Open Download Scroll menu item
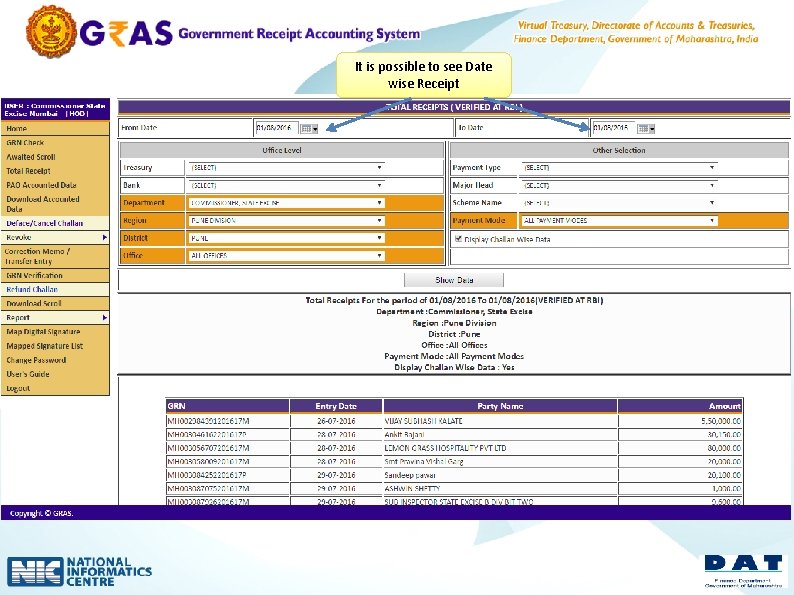The height and width of the screenshot is (595, 794). pyautogui.click(x=55, y=304)
